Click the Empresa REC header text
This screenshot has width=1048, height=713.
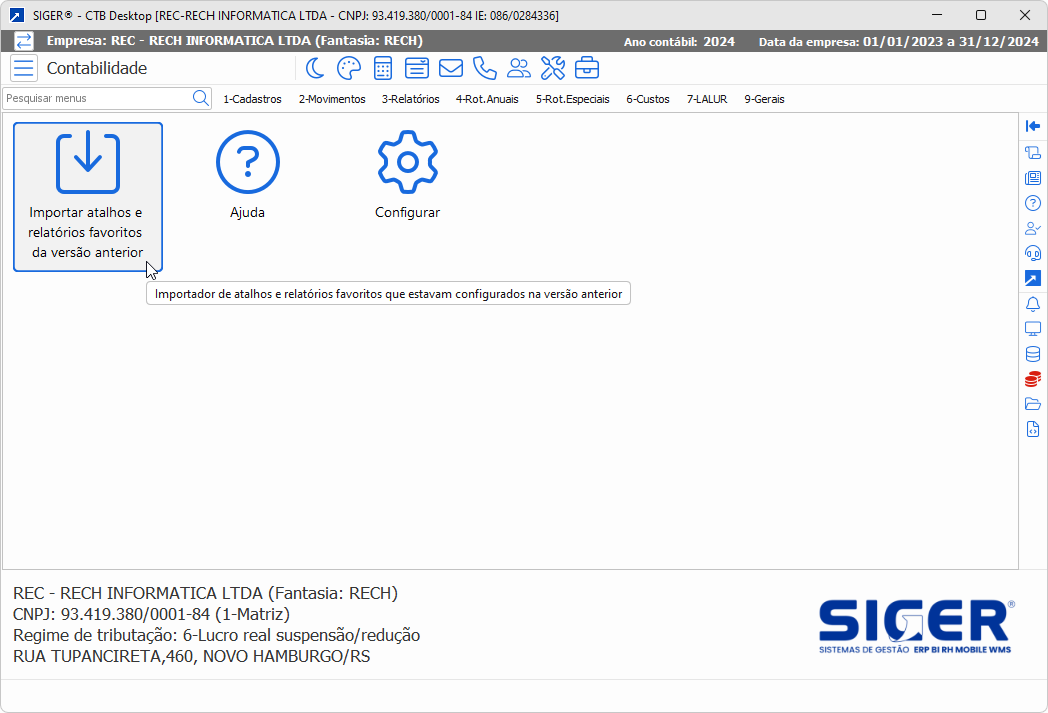(x=235, y=41)
